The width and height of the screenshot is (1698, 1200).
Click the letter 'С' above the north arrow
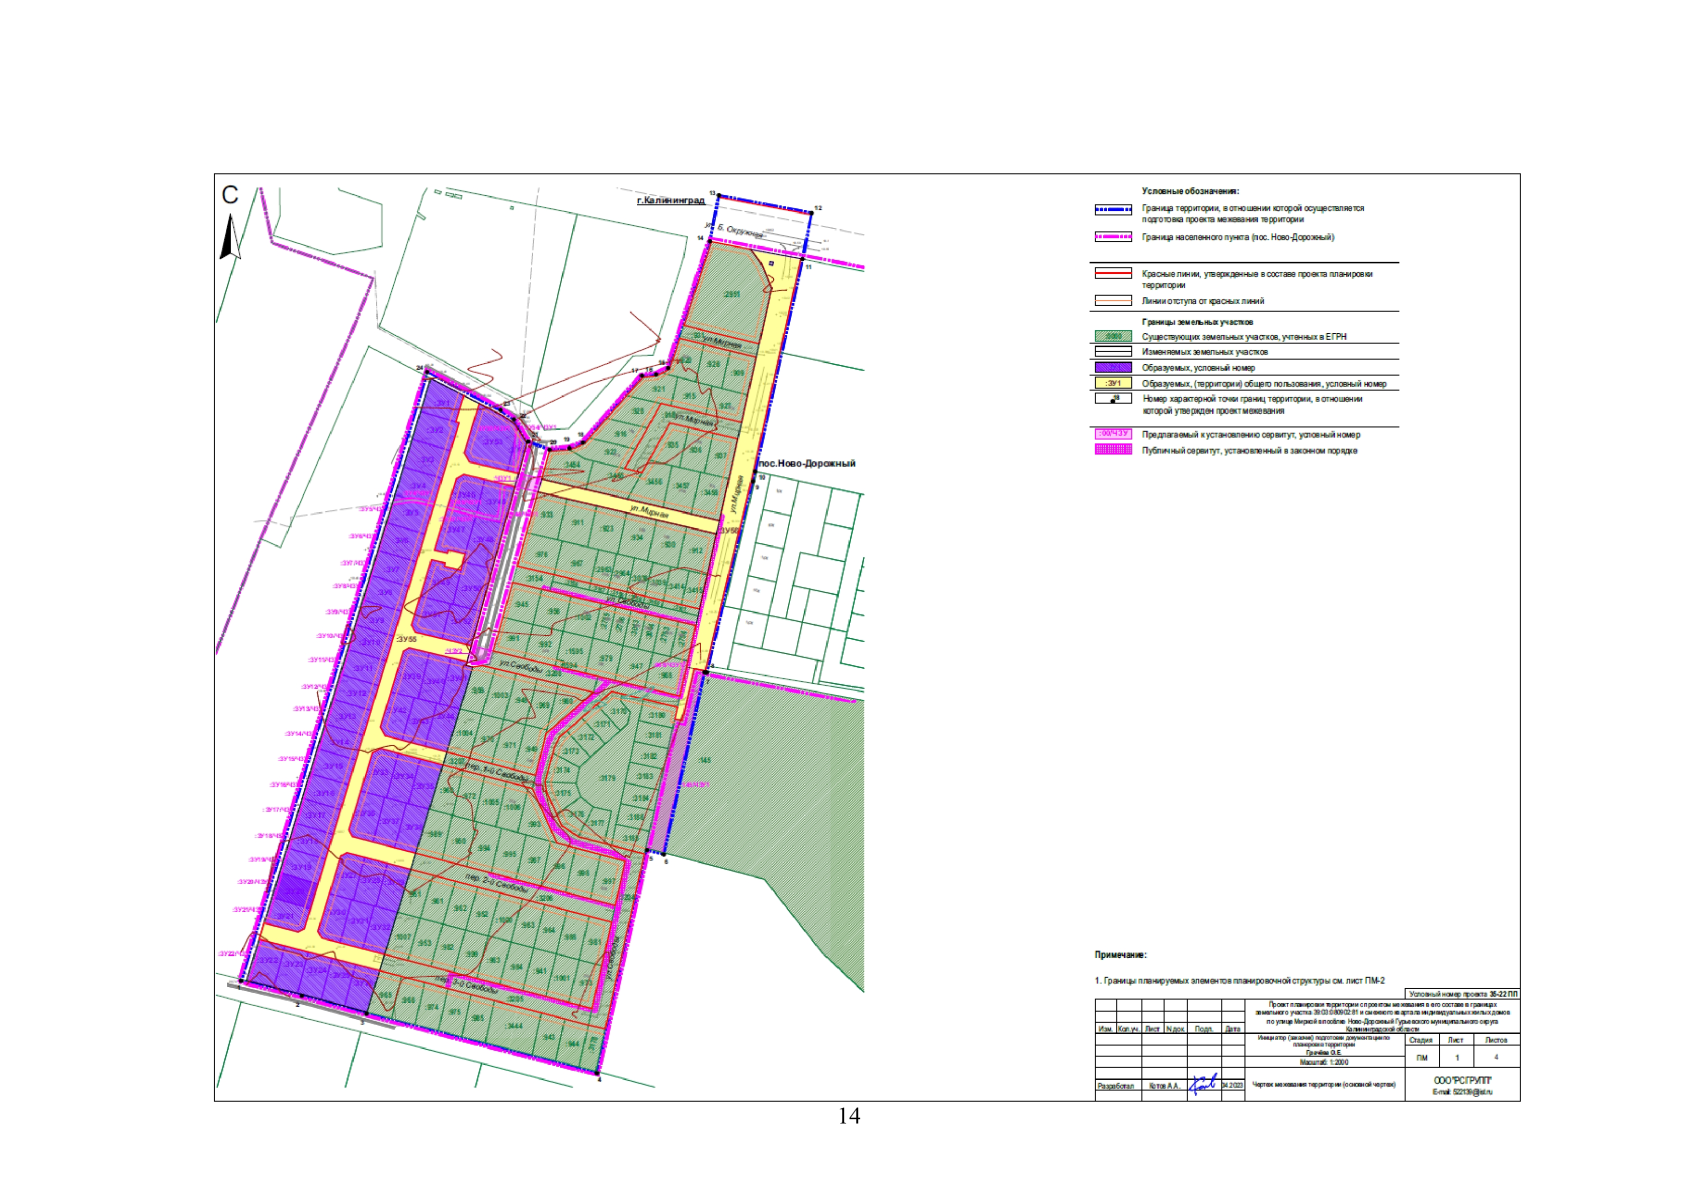tap(230, 195)
